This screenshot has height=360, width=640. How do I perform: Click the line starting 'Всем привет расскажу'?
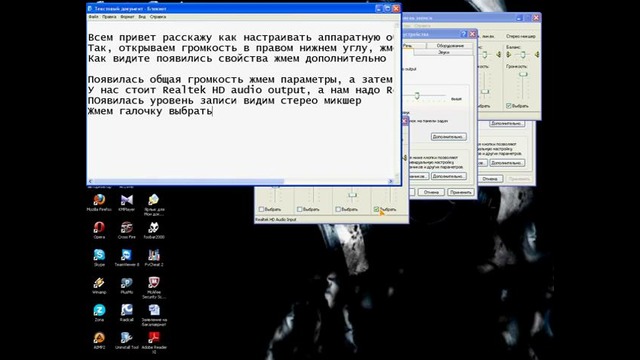240,38
